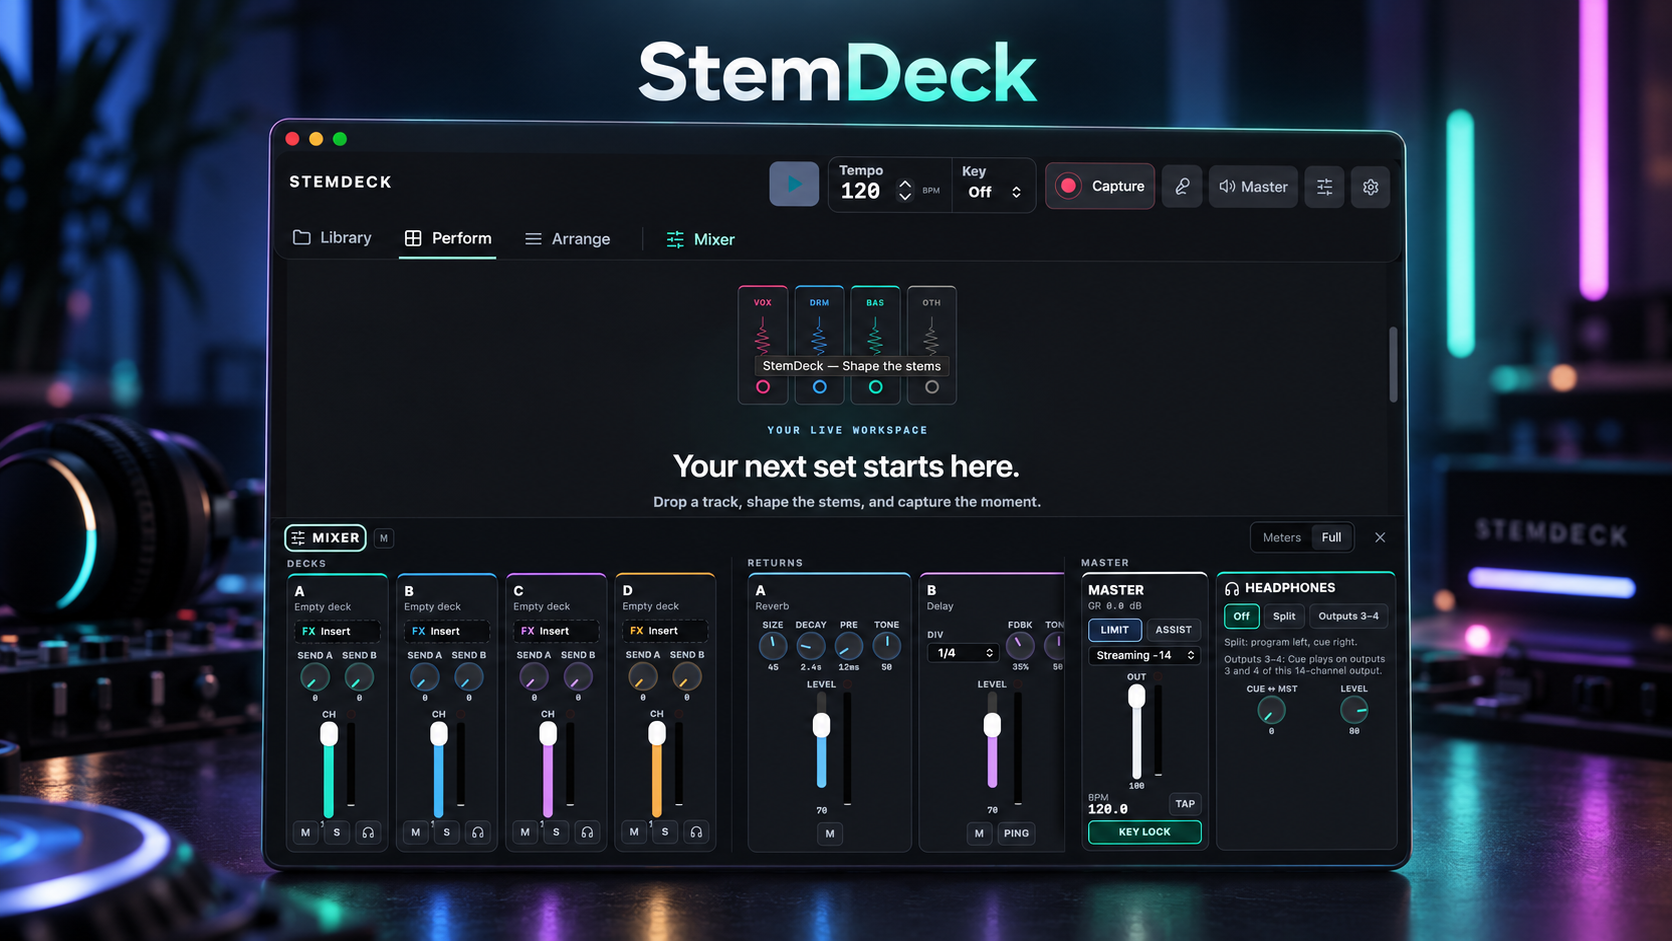Open the Streaming -14 dropdown

tap(1144, 655)
